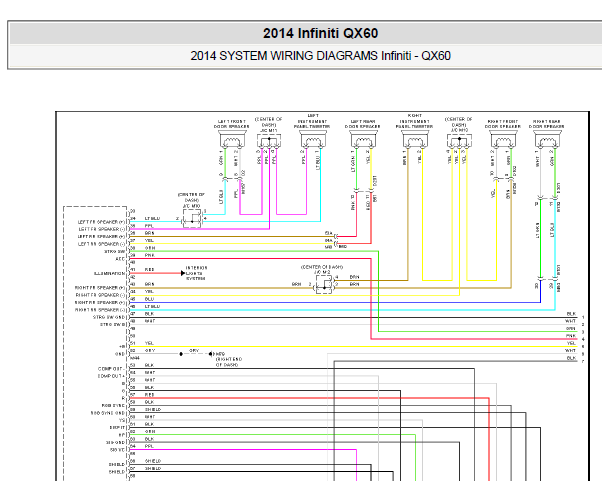
Task: Click 'RIGHT FR SPEAKER (+)' pin label
Action: coord(99,288)
